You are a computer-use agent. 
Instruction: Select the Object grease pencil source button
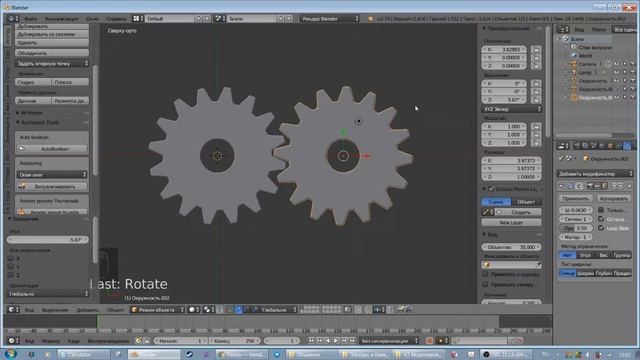coord(527,202)
